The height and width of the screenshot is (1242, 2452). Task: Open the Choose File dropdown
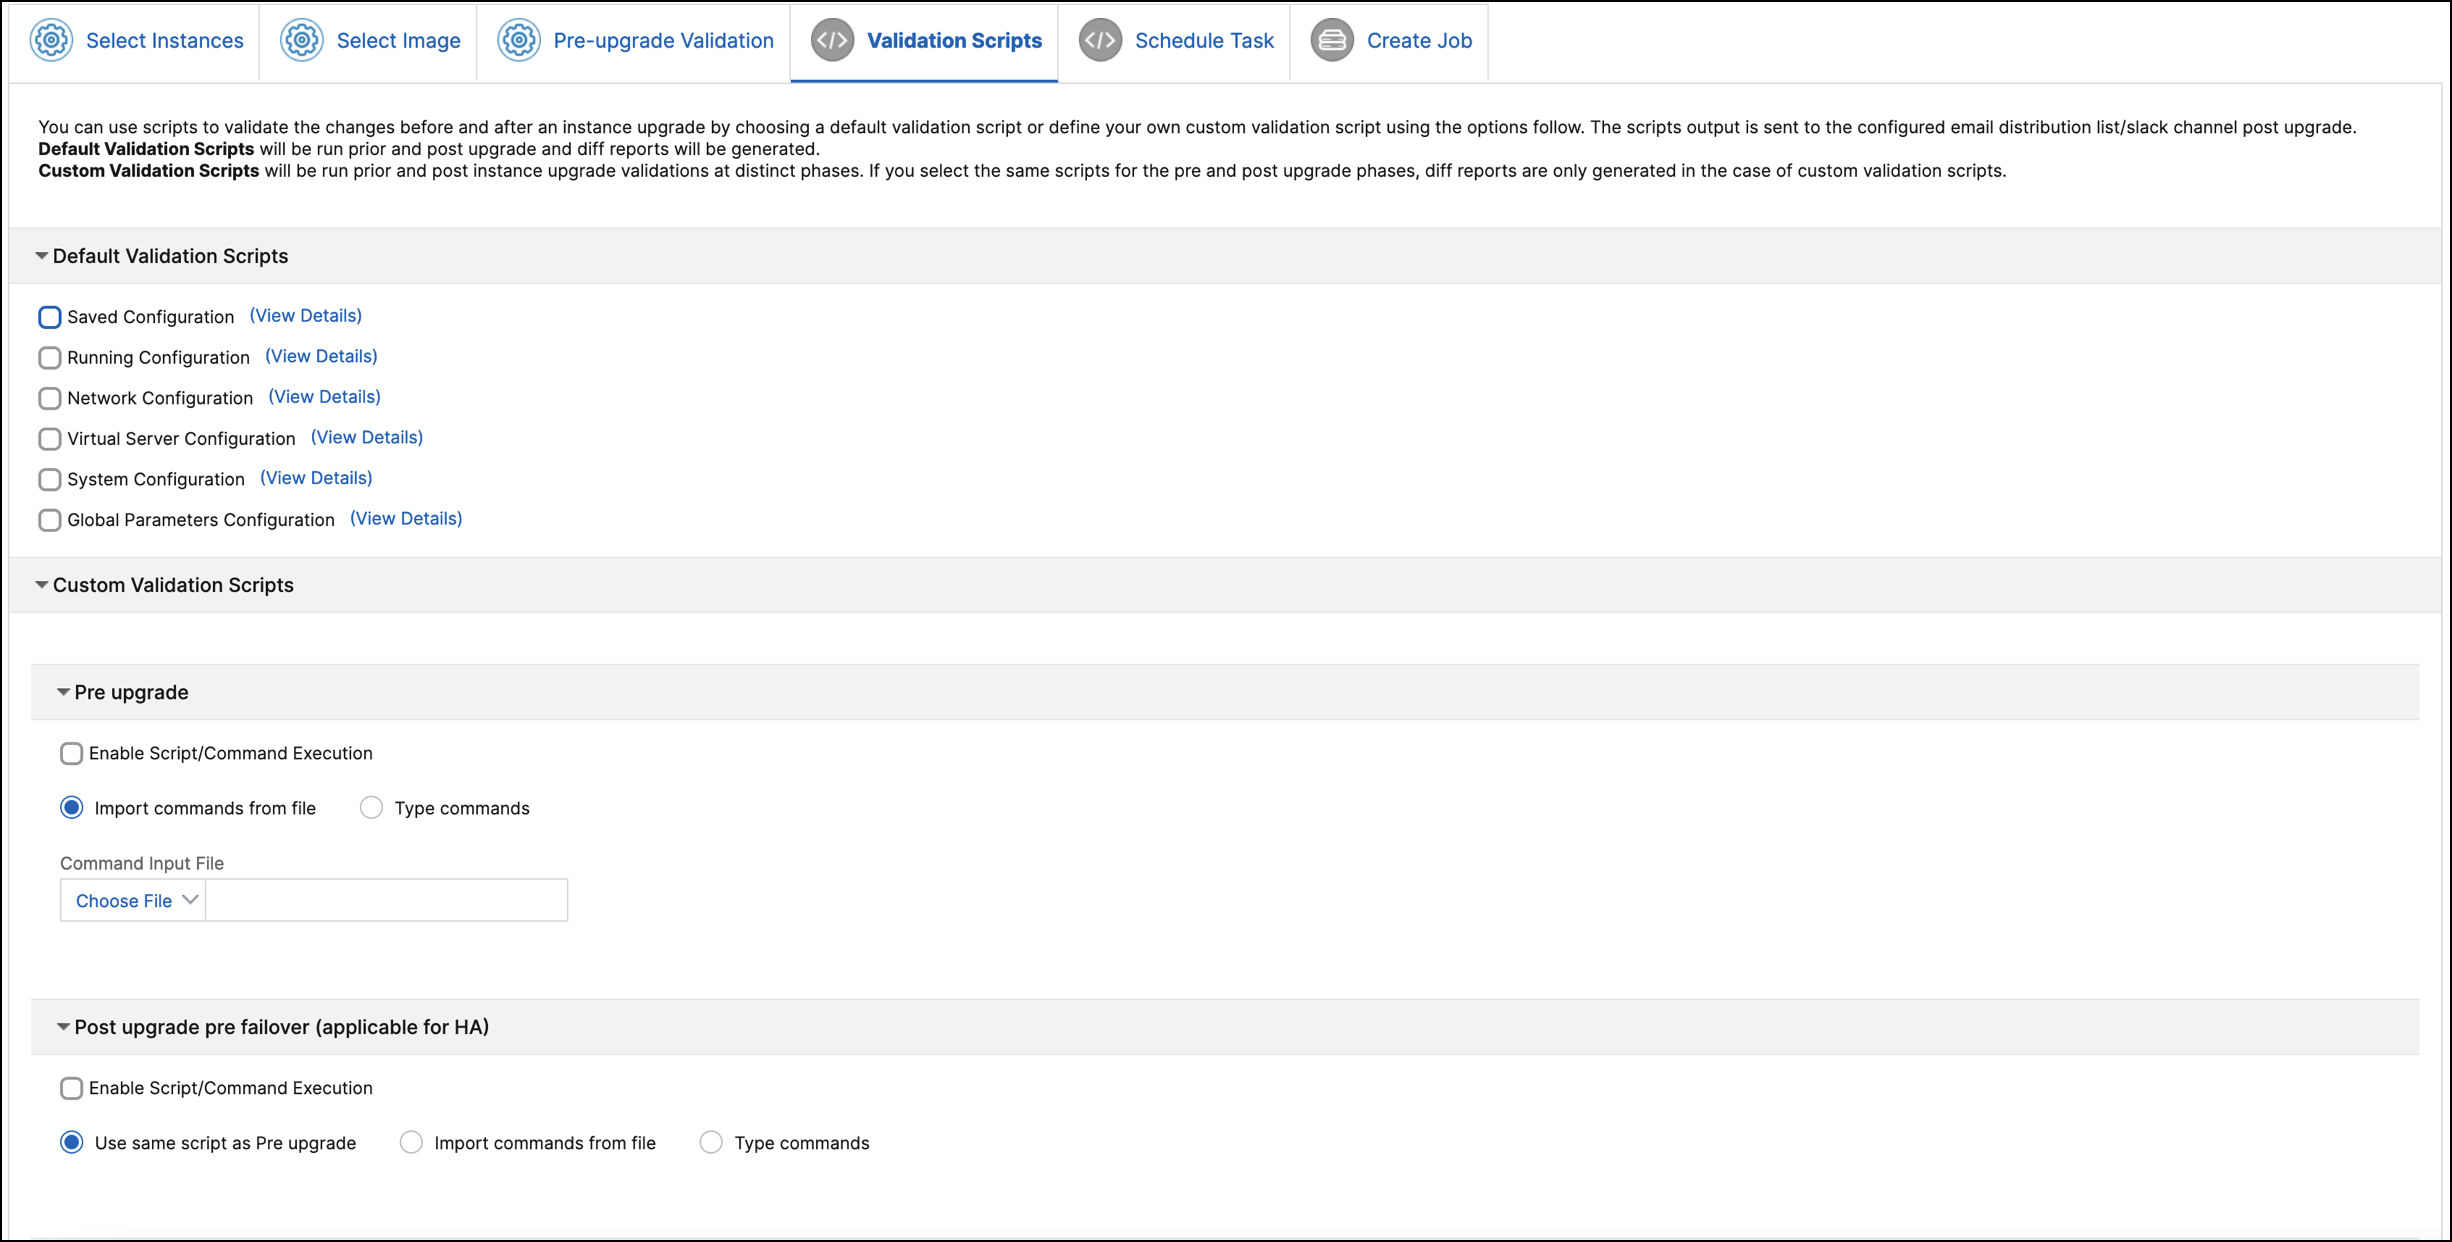click(133, 900)
